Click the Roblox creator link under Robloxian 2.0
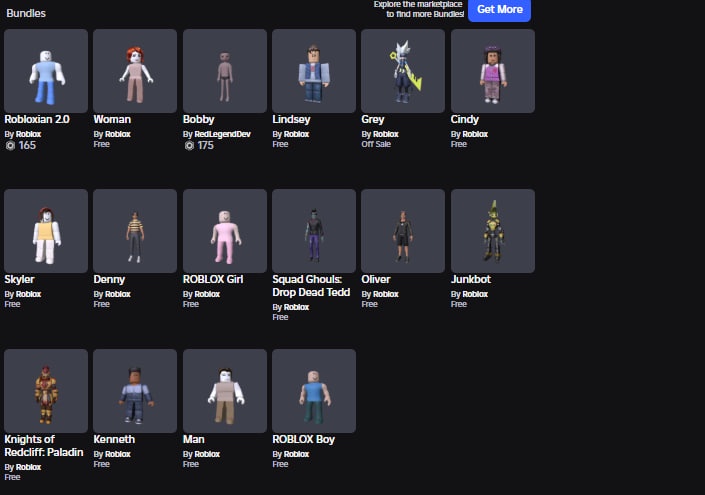Screen dimensions: 705x495 pyautogui.click(x=28, y=134)
